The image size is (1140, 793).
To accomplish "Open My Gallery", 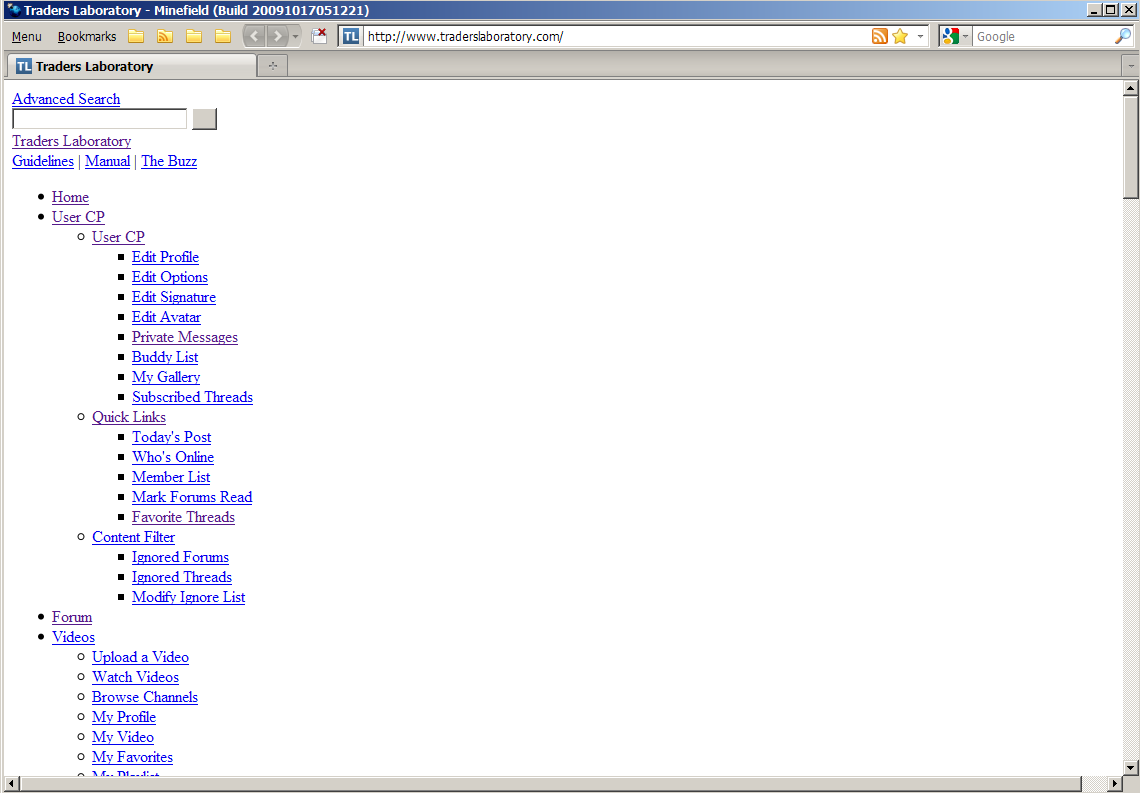I will tap(166, 377).
